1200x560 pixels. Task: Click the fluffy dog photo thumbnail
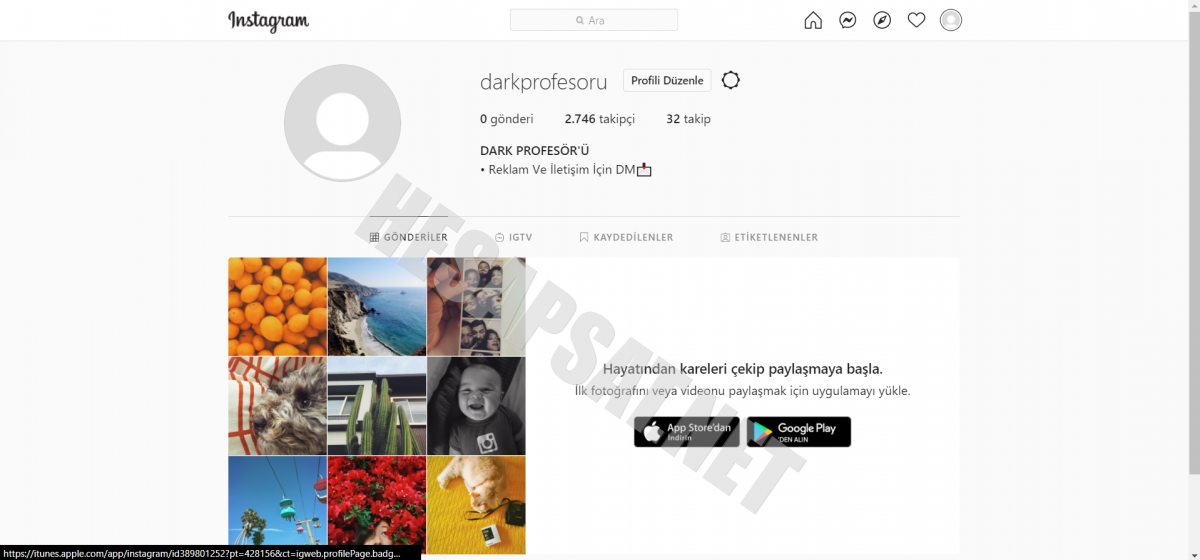pos(277,406)
